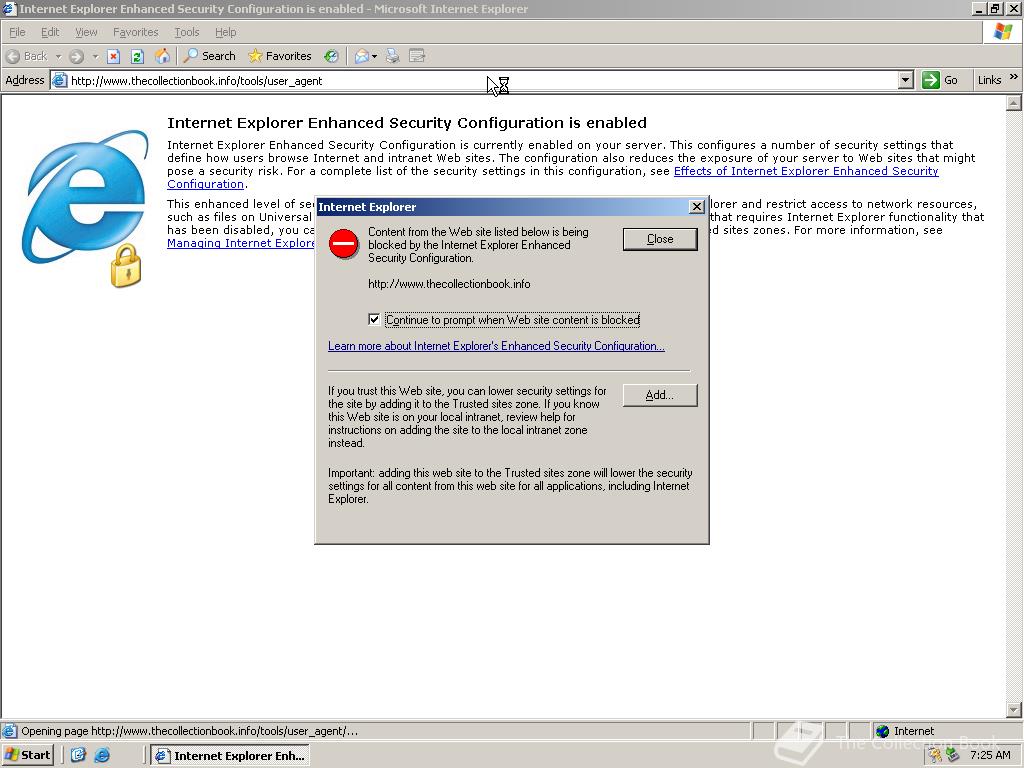Click the large Internet Explorer logo image
Image resolution: width=1024 pixels, height=768 pixels.
[85, 208]
